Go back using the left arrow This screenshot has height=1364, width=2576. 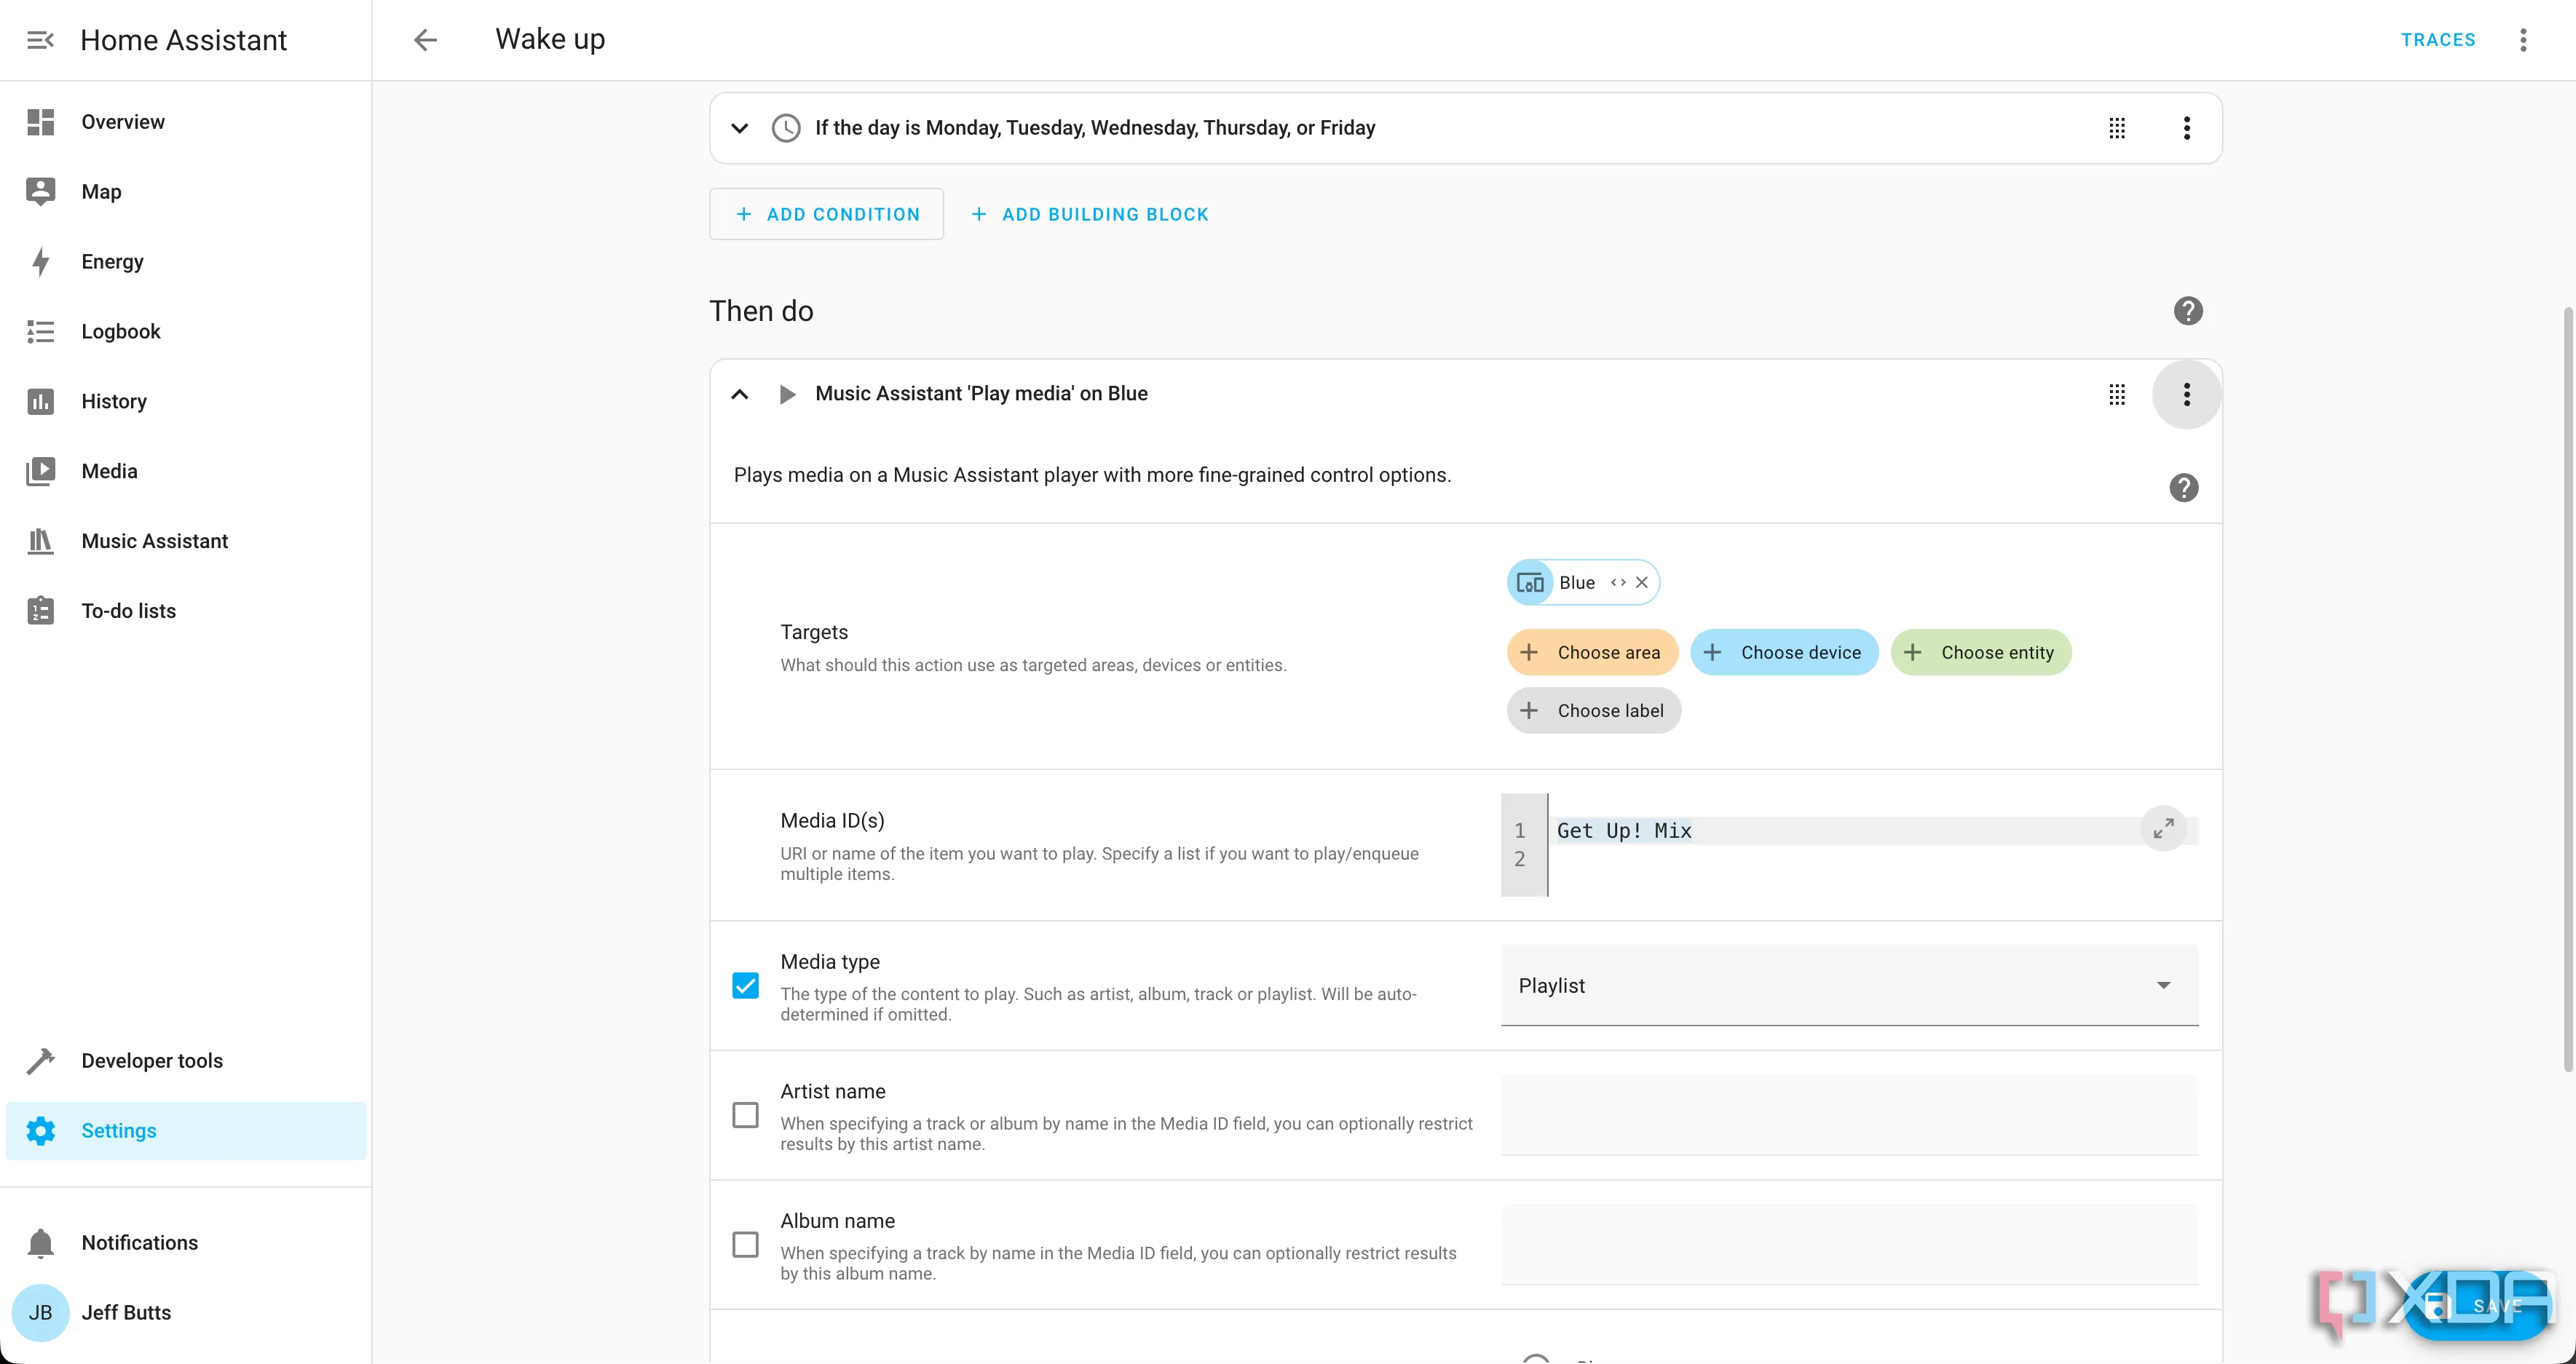pyautogui.click(x=425, y=40)
